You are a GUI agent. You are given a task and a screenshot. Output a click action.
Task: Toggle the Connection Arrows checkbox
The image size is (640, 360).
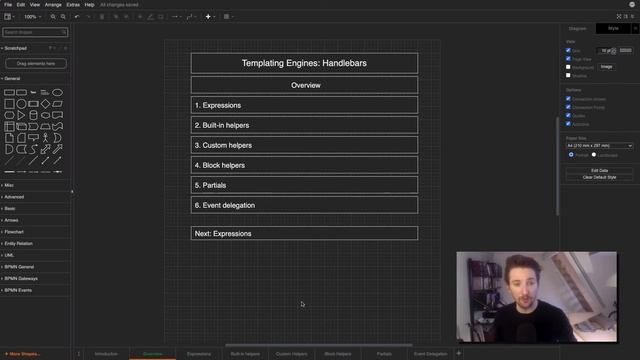click(568, 99)
